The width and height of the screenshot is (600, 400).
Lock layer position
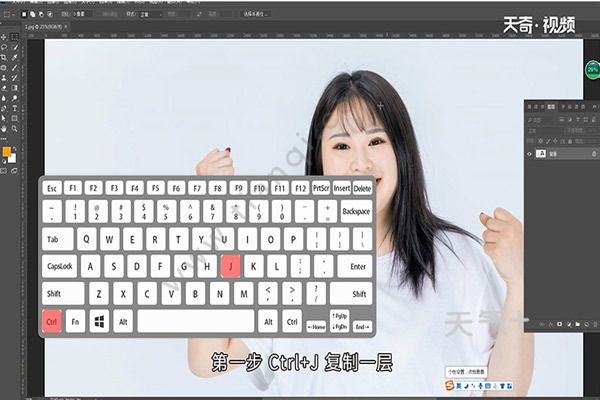tap(555, 141)
